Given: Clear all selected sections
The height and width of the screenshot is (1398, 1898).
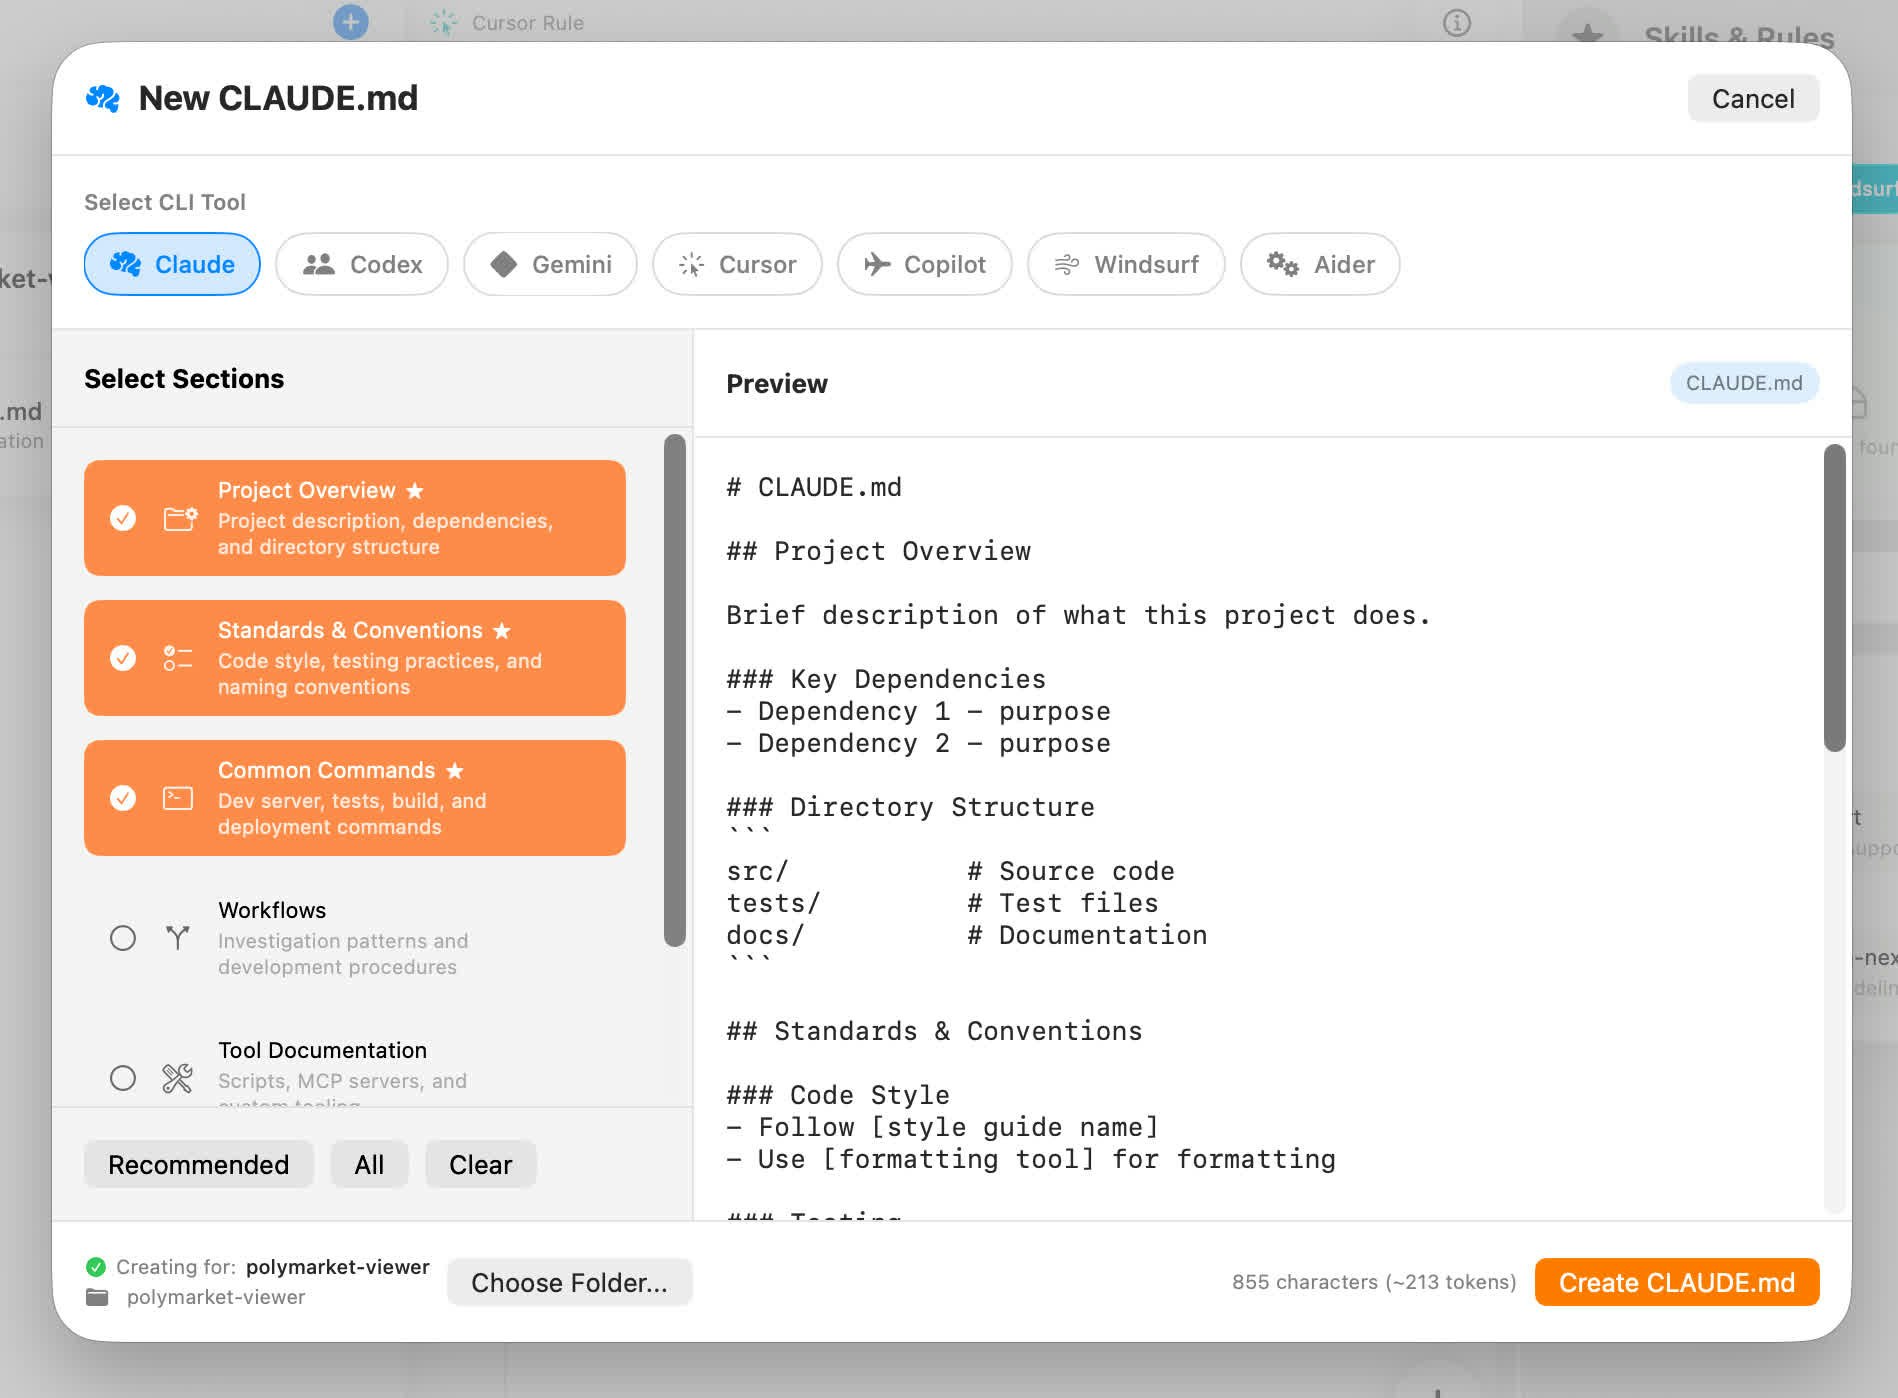Looking at the screenshot, I should click(480, 1164).
